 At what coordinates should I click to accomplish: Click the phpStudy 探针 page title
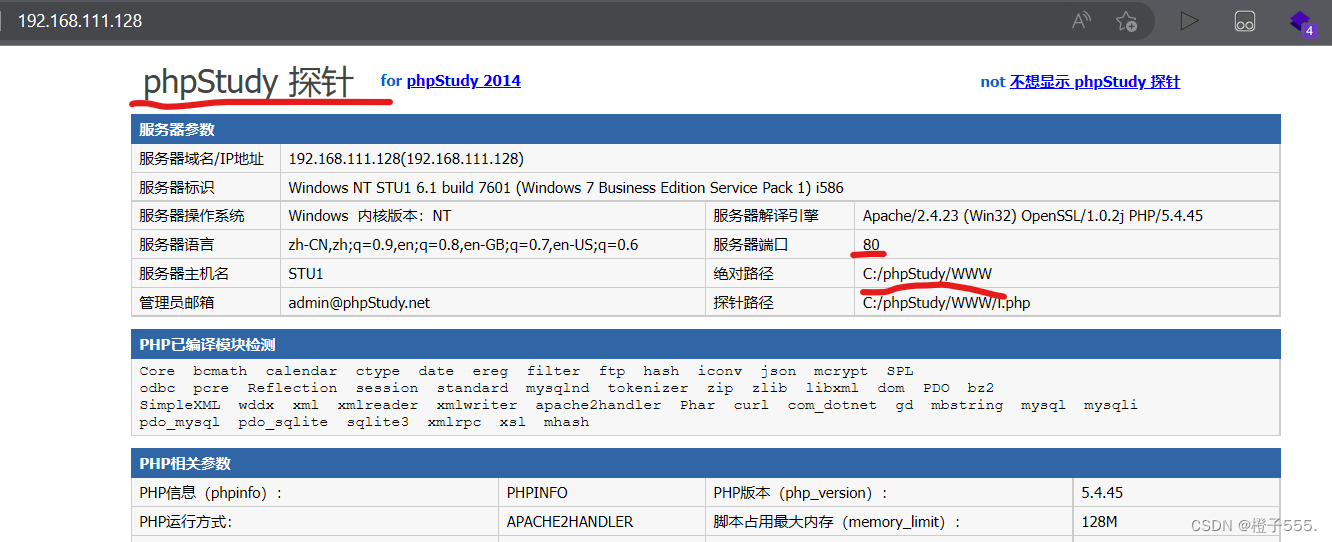tap(248, 82)
